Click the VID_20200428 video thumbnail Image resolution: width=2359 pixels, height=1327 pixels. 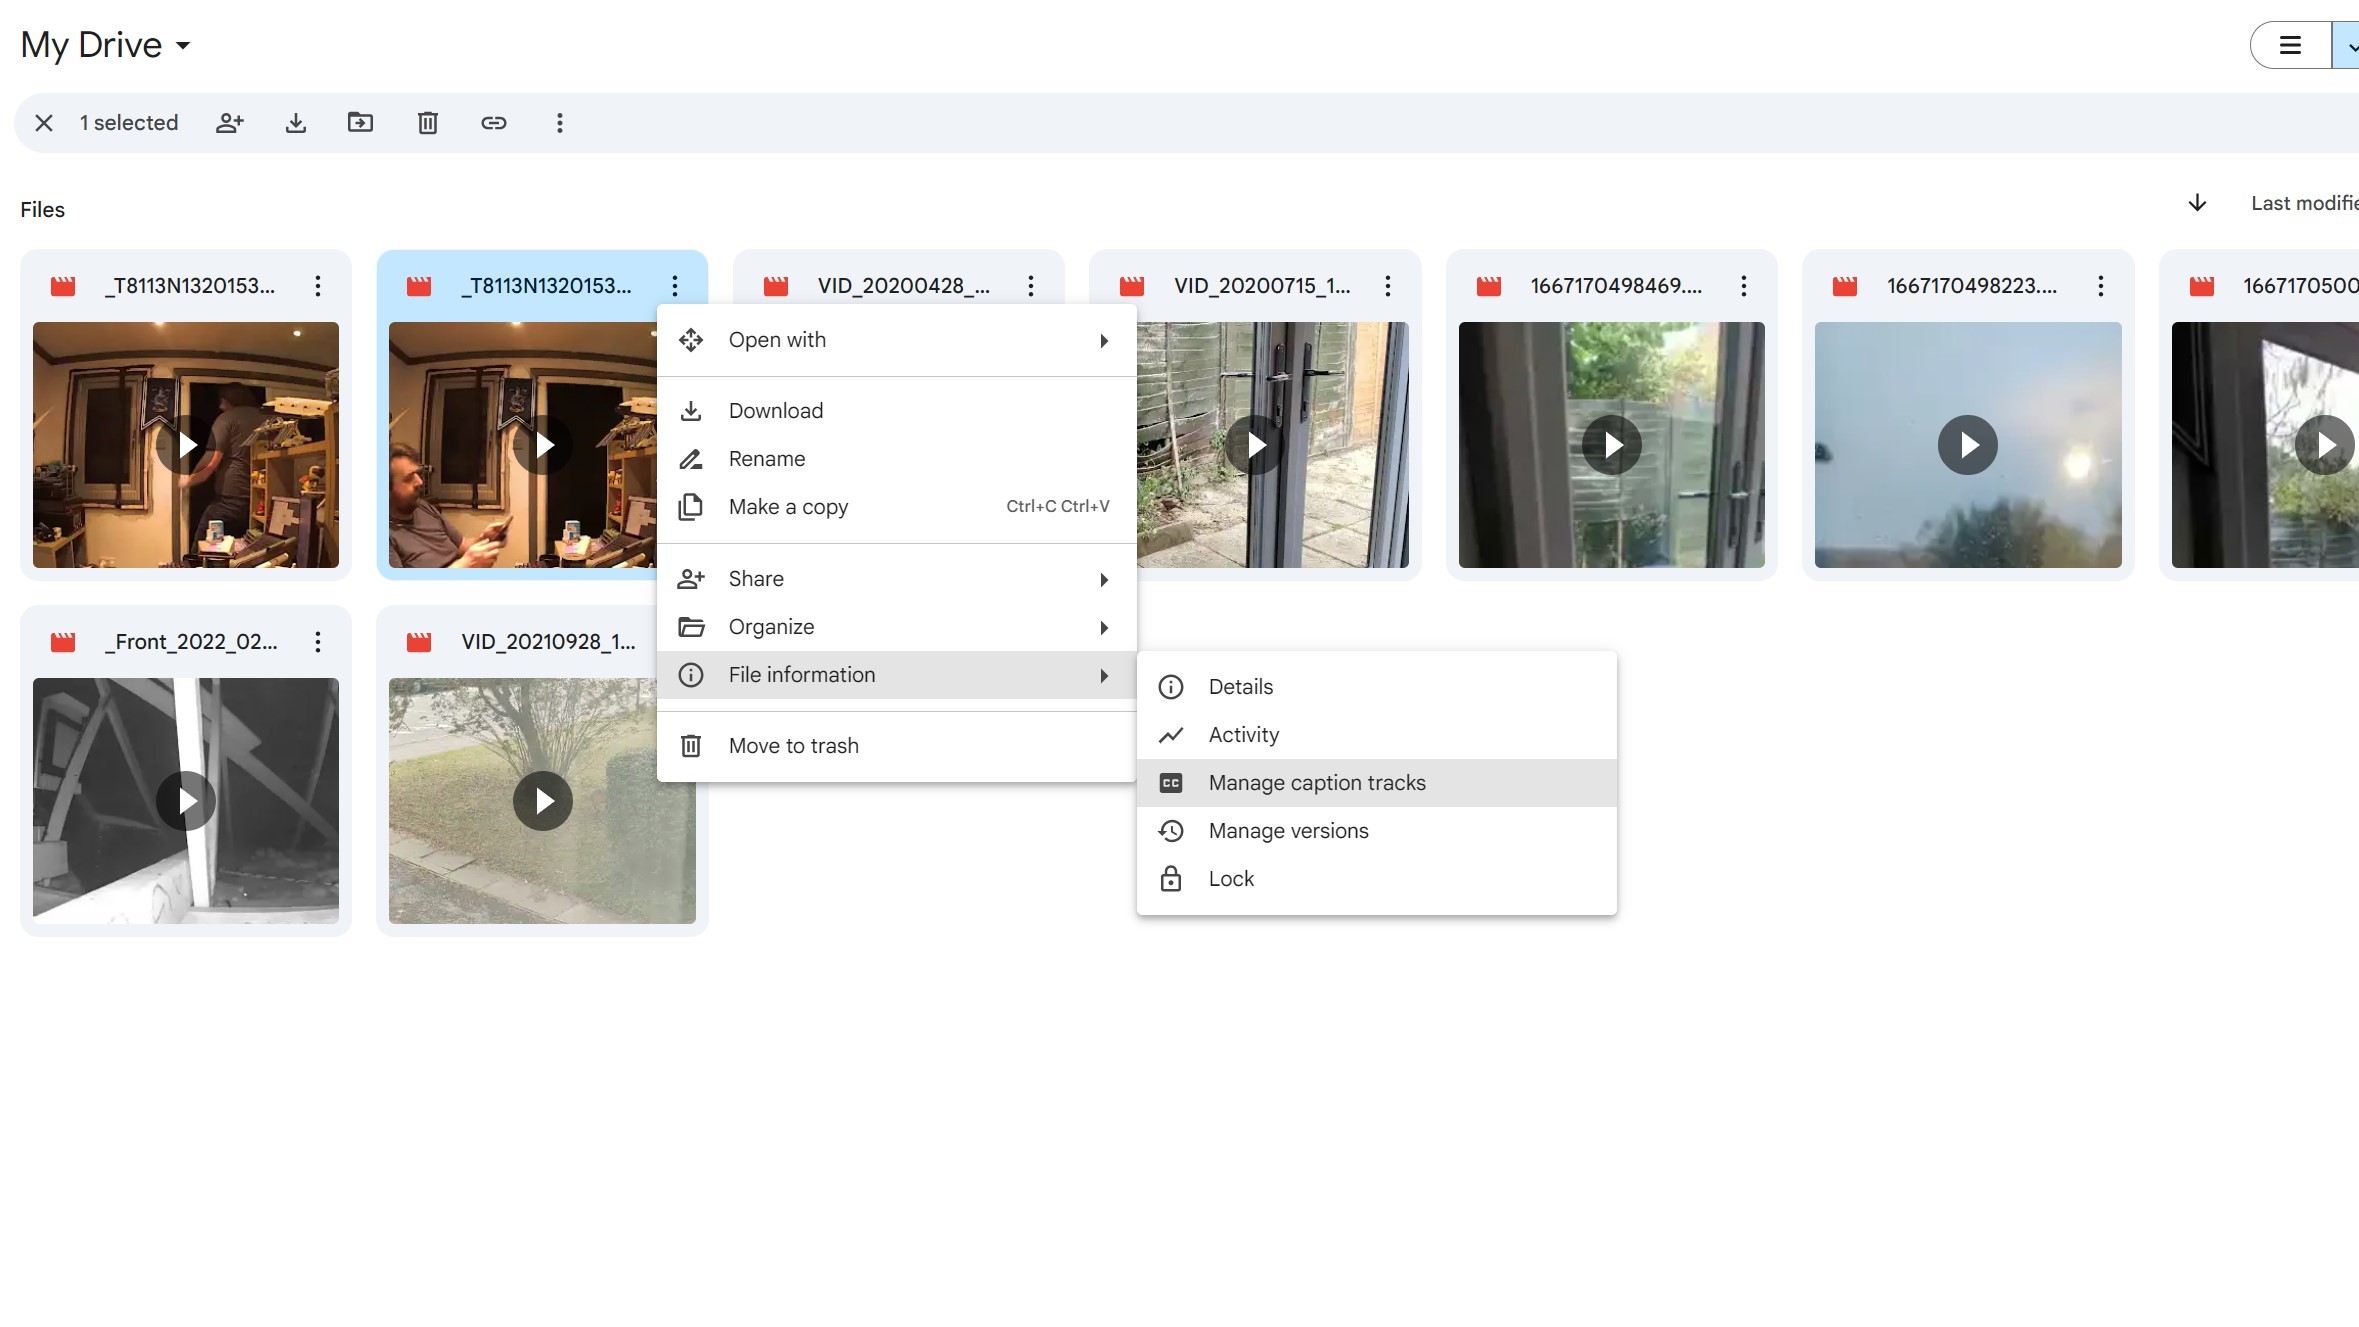pos(899,444)
